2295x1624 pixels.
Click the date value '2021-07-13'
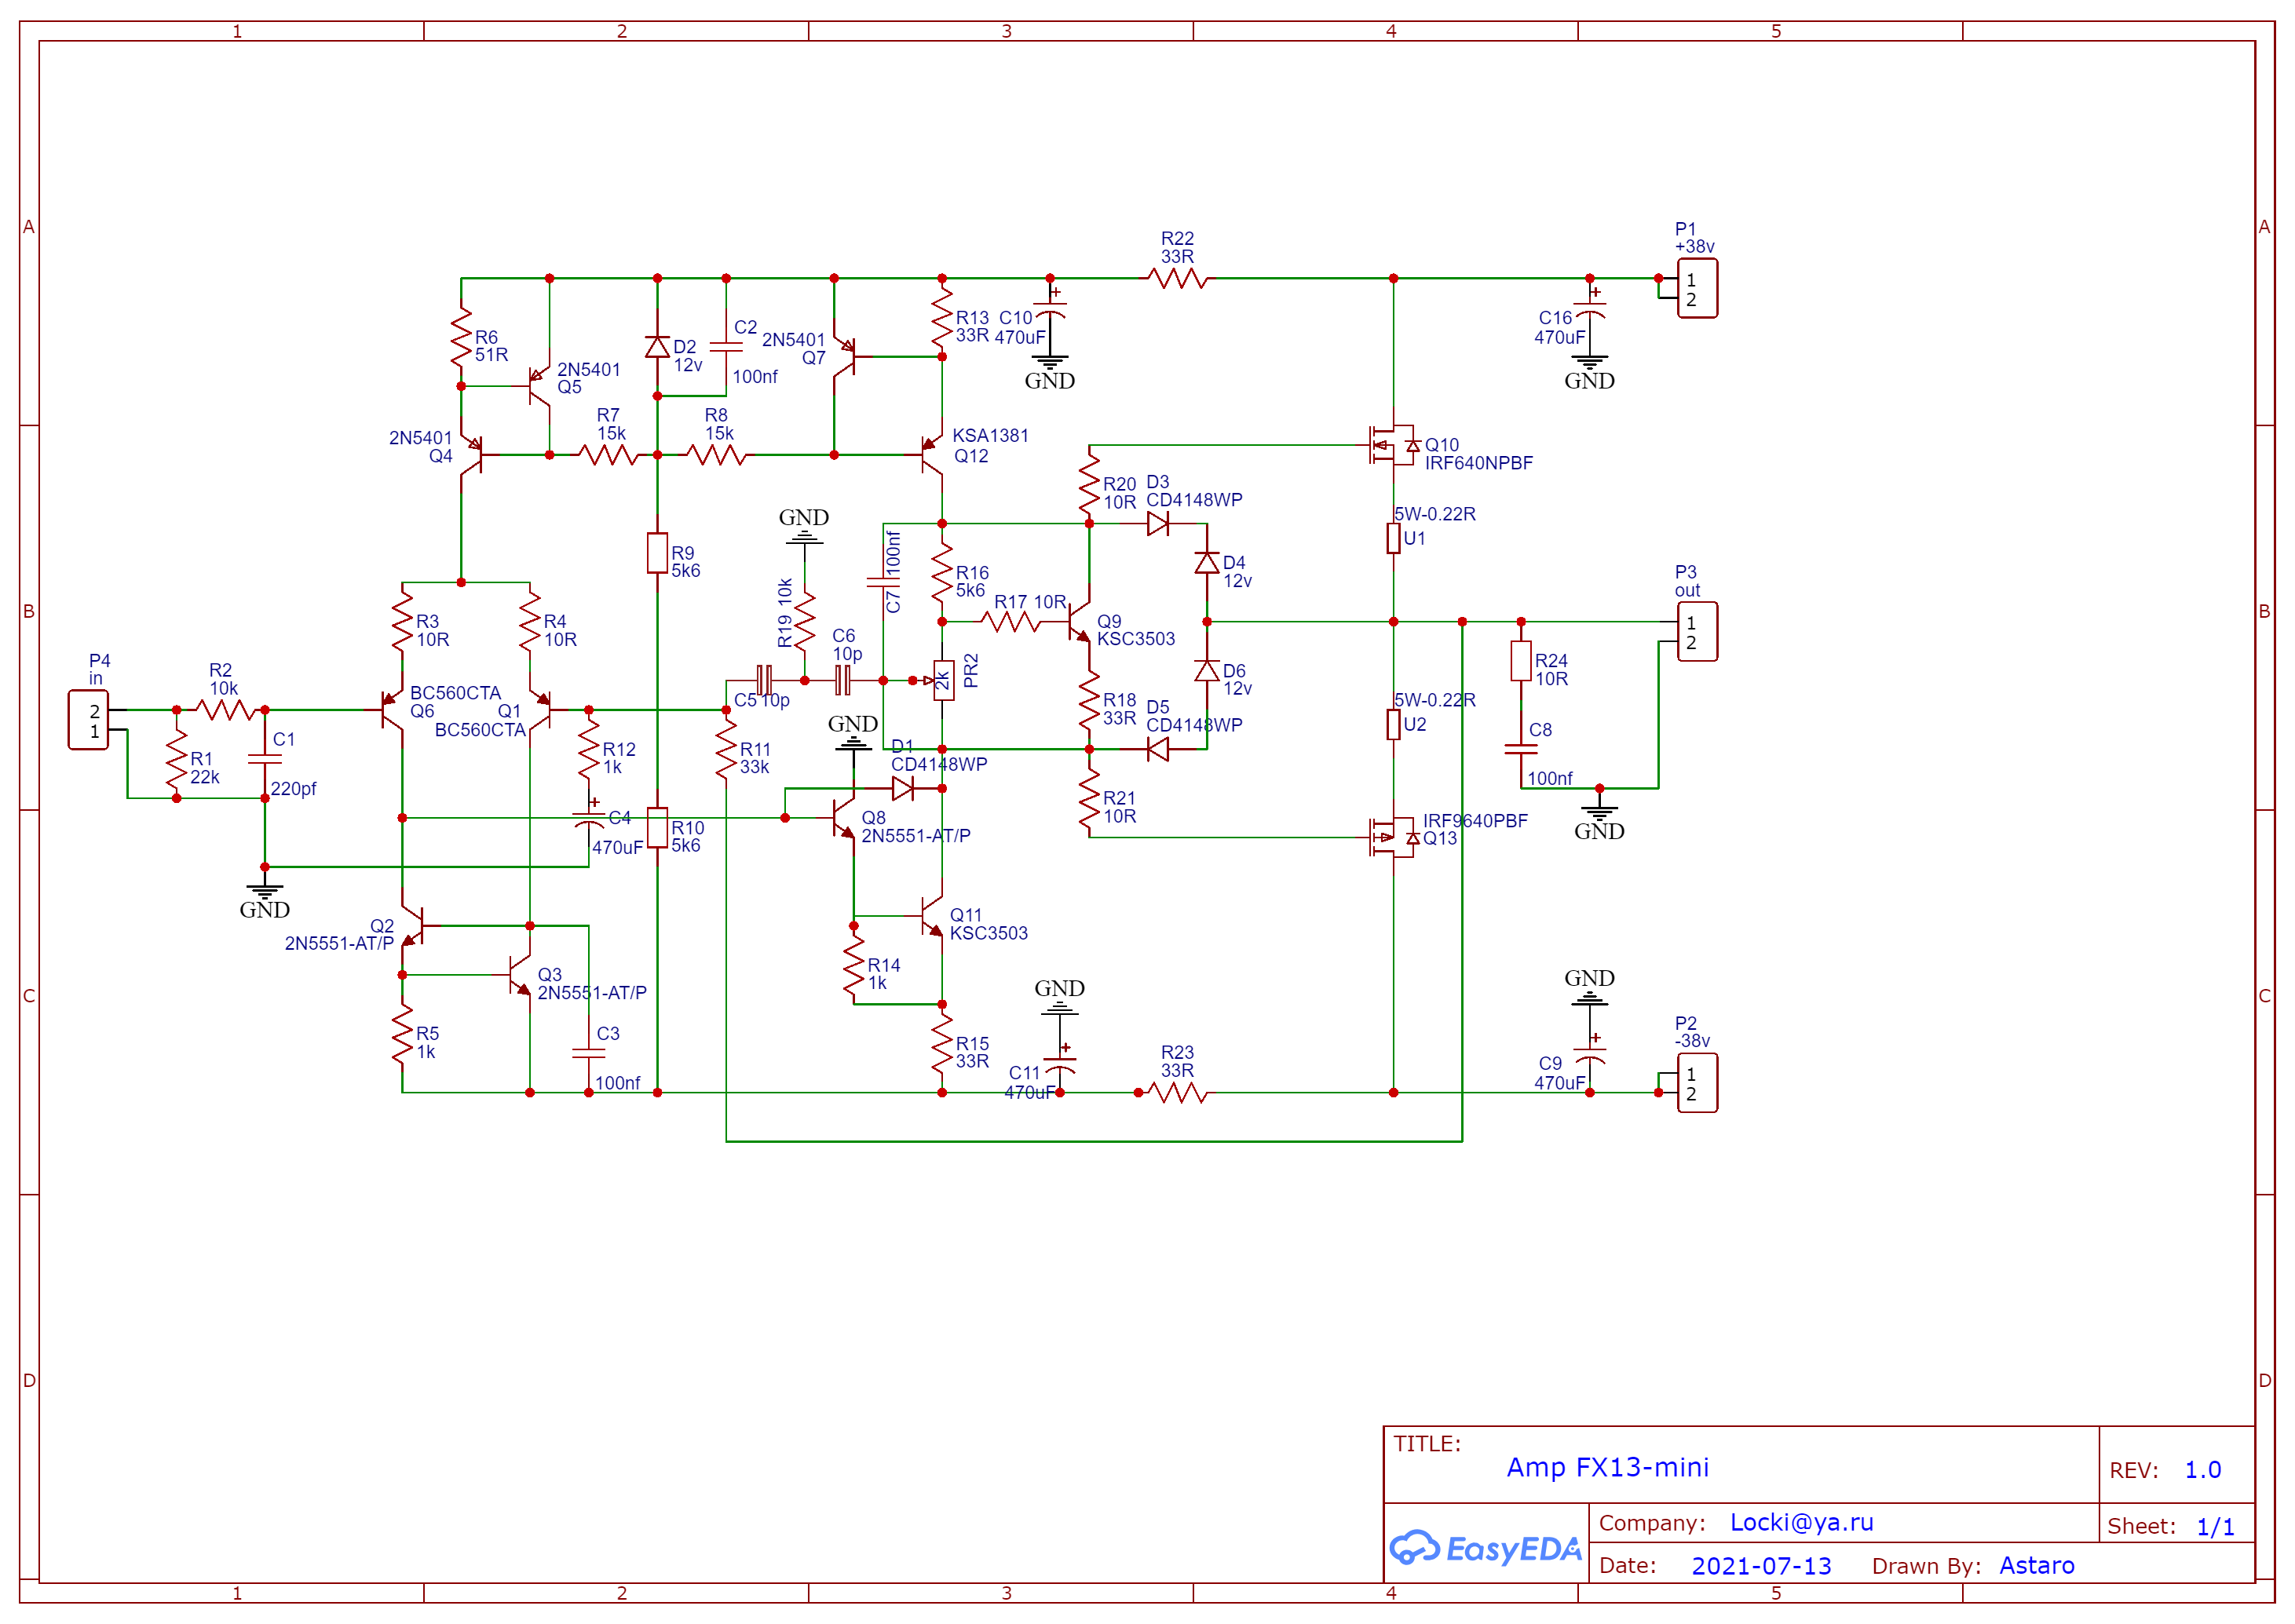1761,1566
